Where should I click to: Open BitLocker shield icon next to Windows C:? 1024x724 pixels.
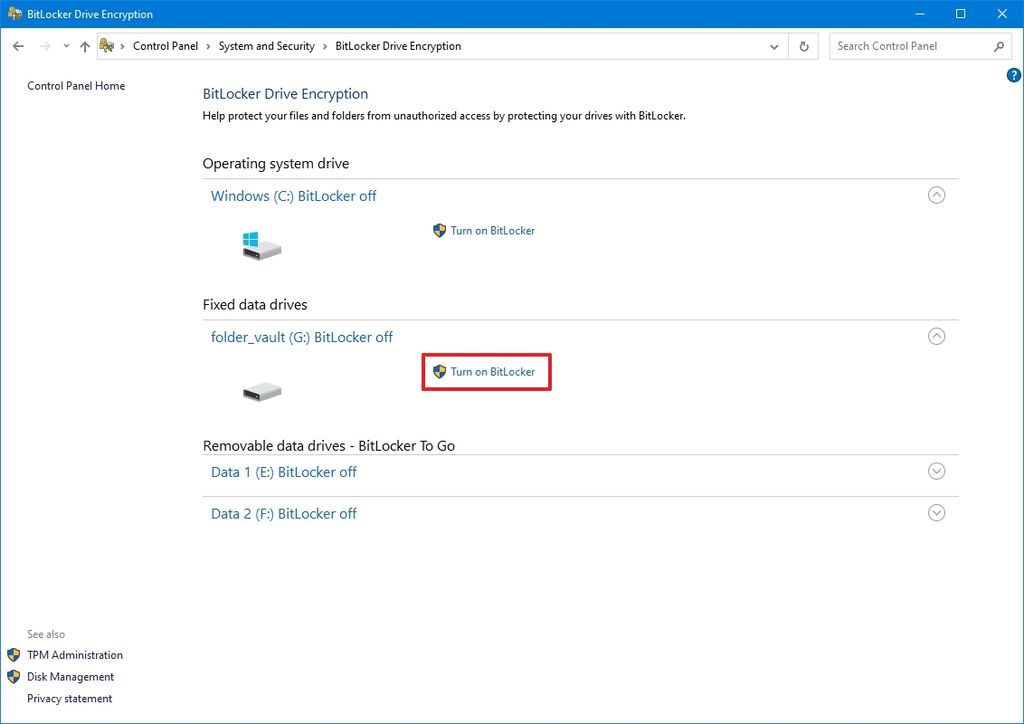[439, 230]
